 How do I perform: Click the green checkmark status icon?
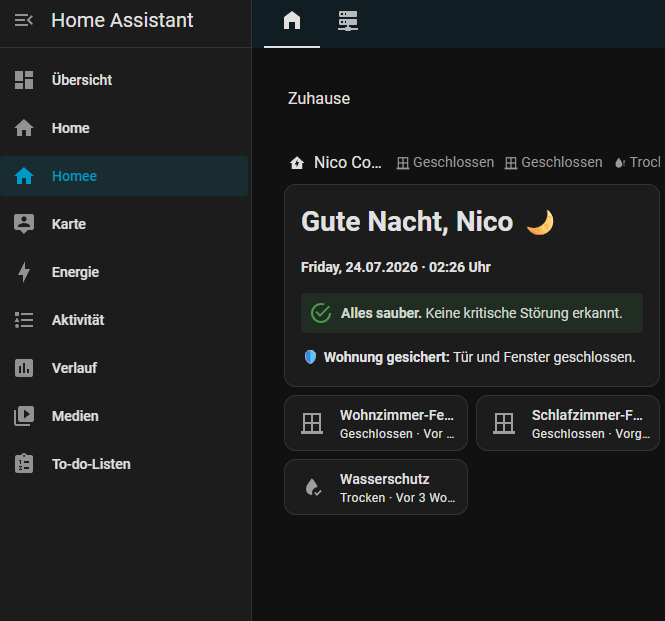[x=321, y=313]
